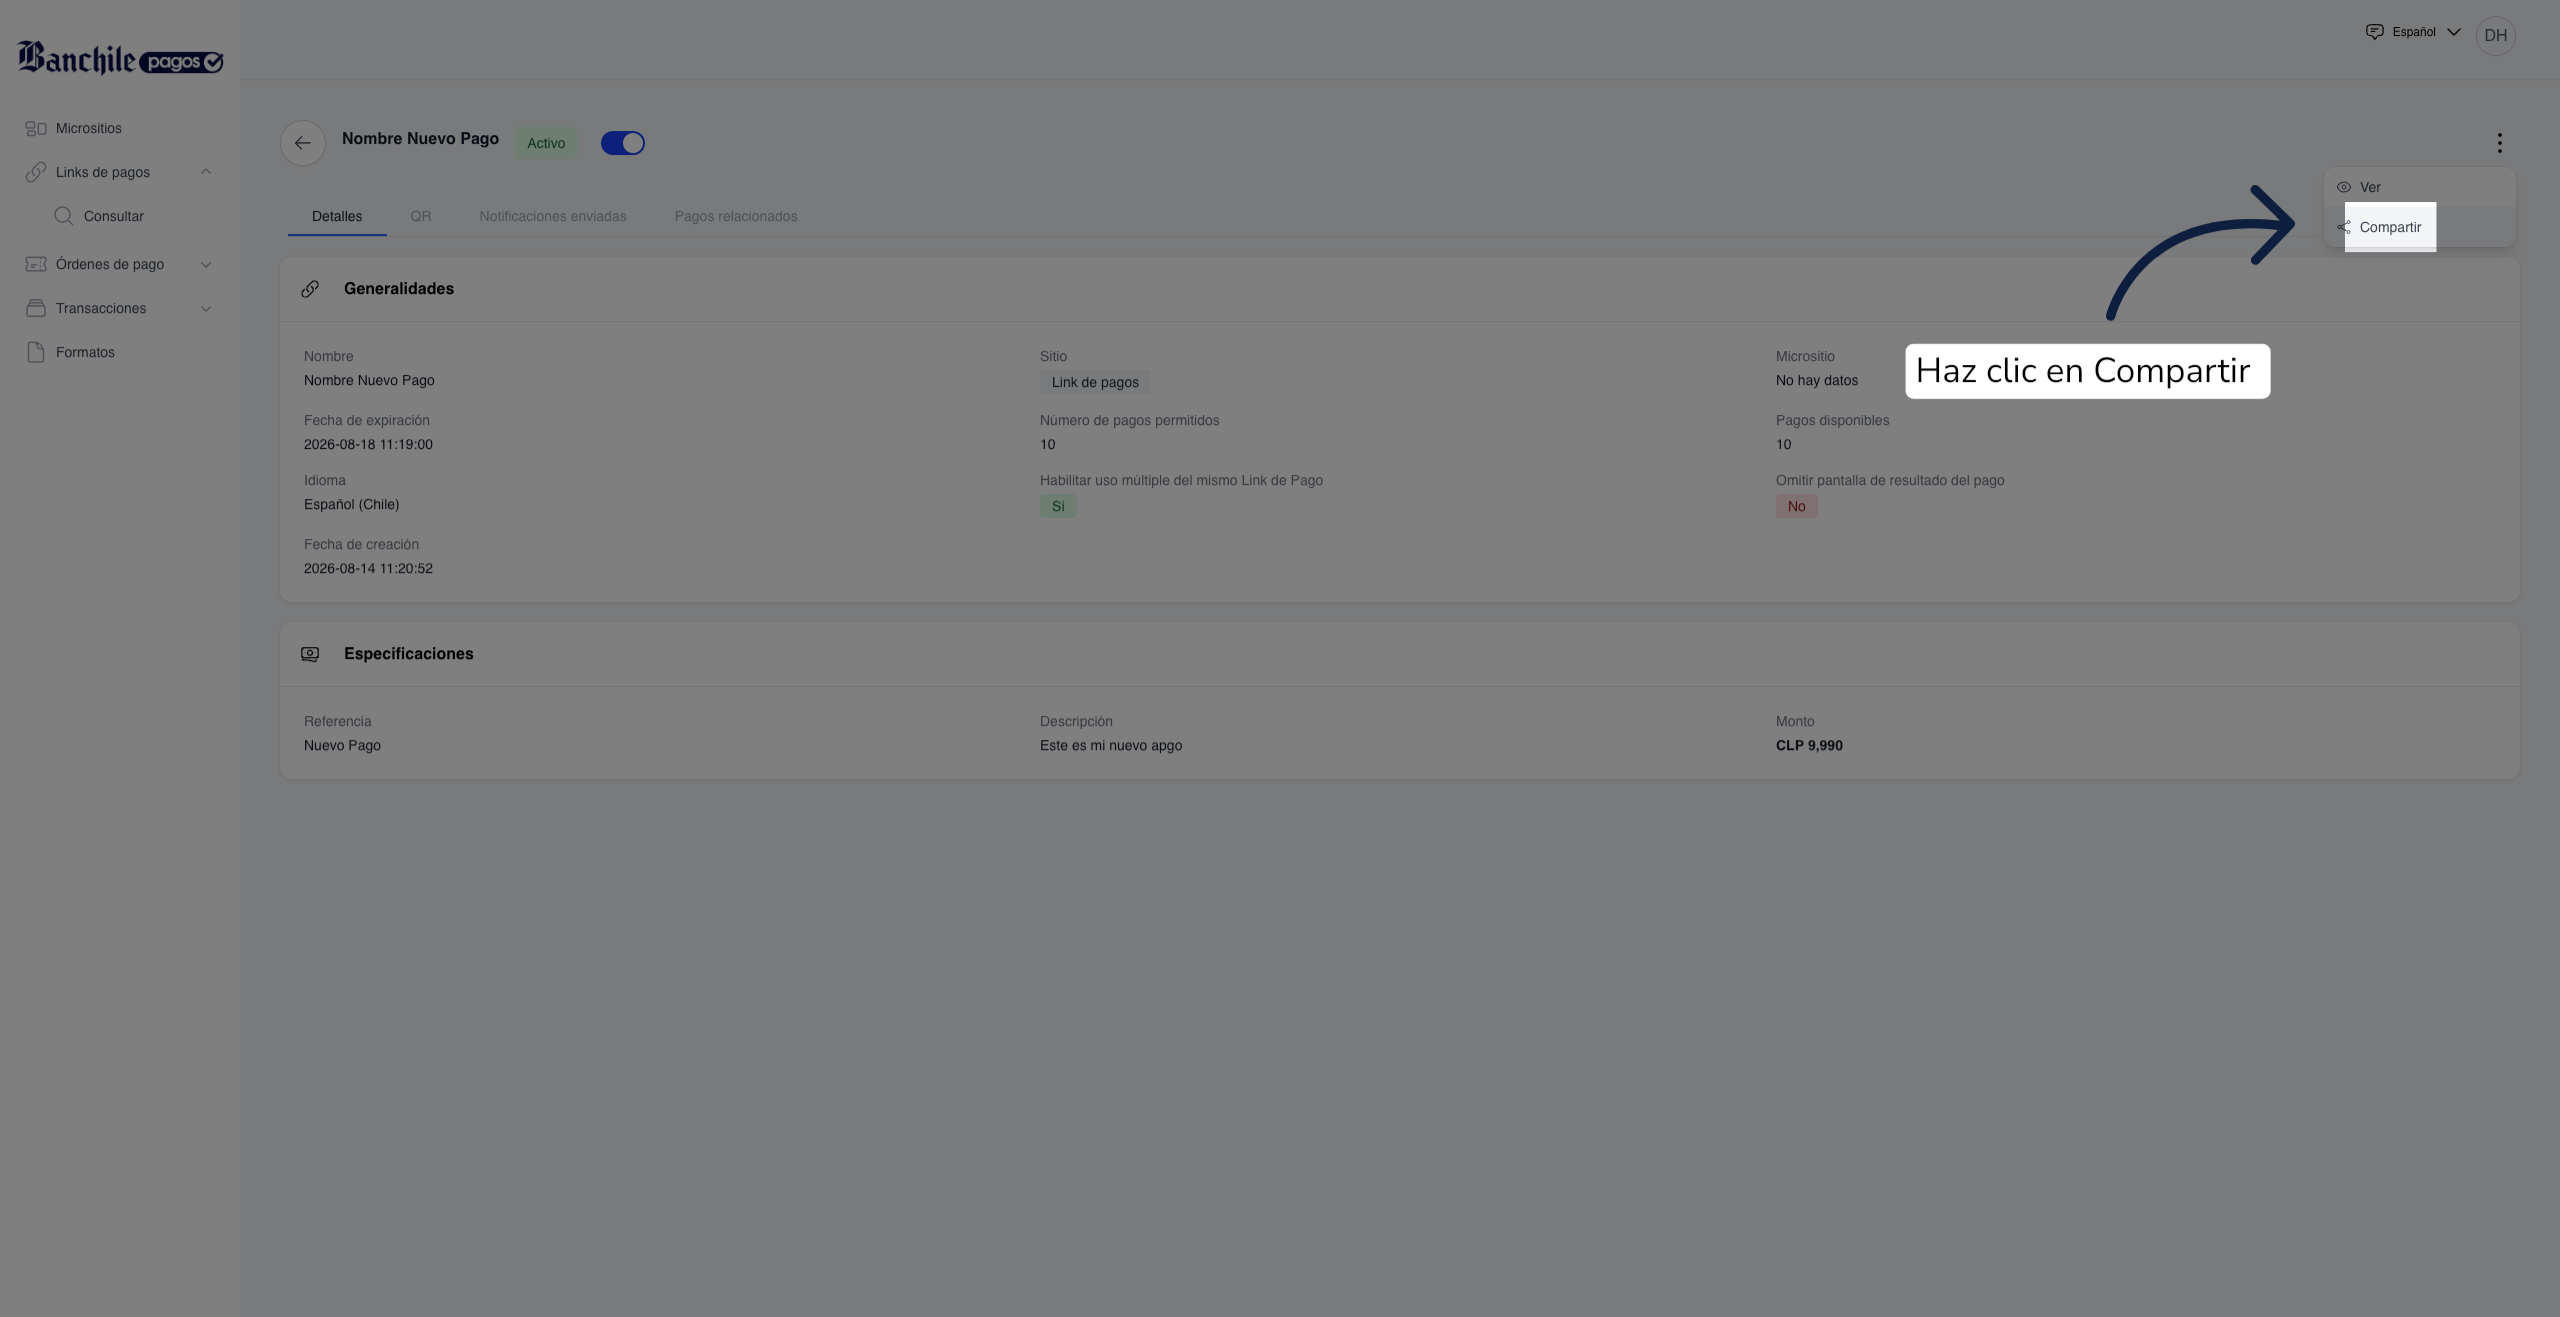This screenshot has width=2560, height=1317.
Task: Click the Sí badge for multiple use
Action: click(1058, 506)
